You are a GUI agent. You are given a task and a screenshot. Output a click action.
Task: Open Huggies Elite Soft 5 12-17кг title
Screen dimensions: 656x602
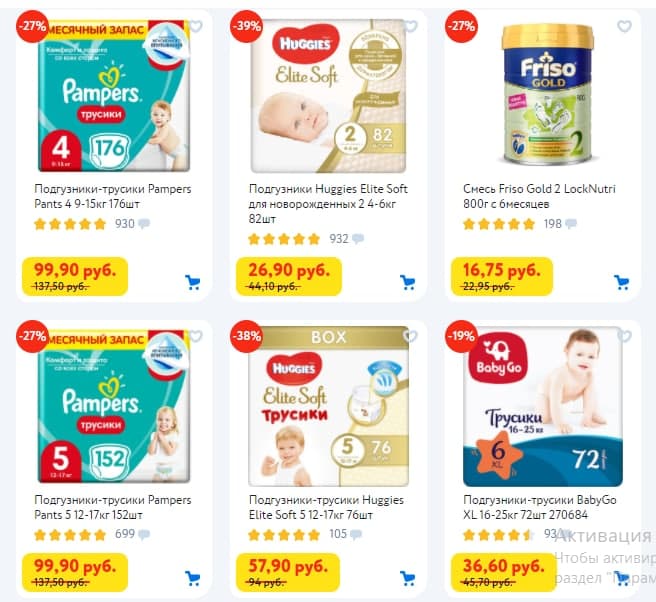point(326,507)
